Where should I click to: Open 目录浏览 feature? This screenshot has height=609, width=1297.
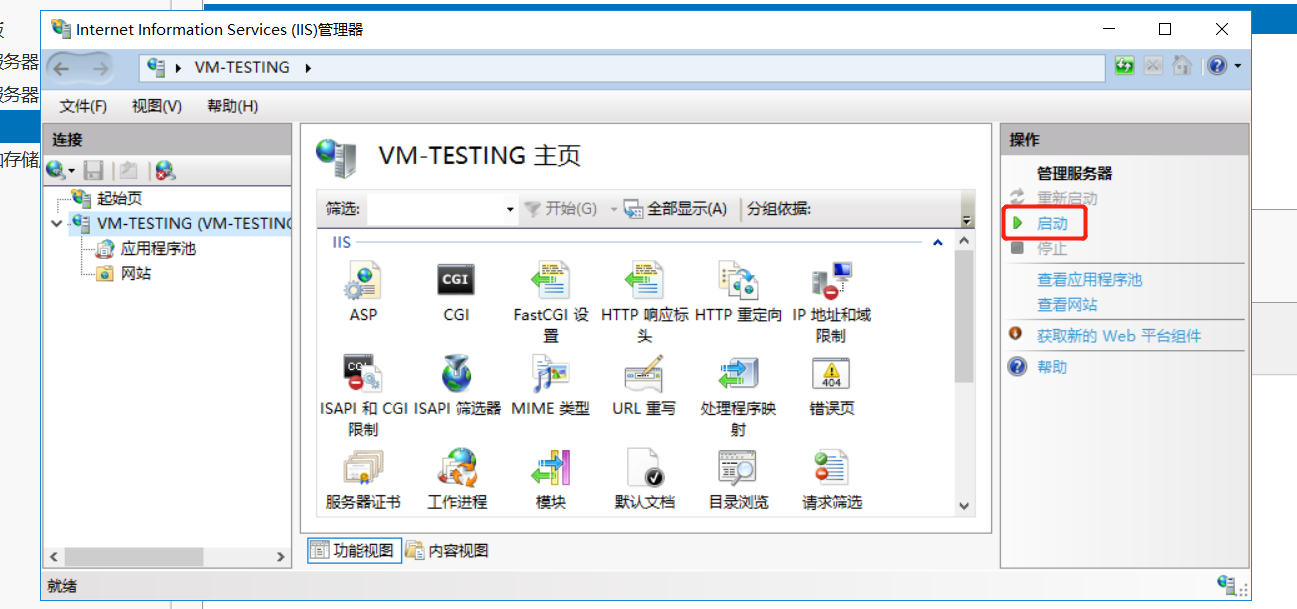click(738, 468)
